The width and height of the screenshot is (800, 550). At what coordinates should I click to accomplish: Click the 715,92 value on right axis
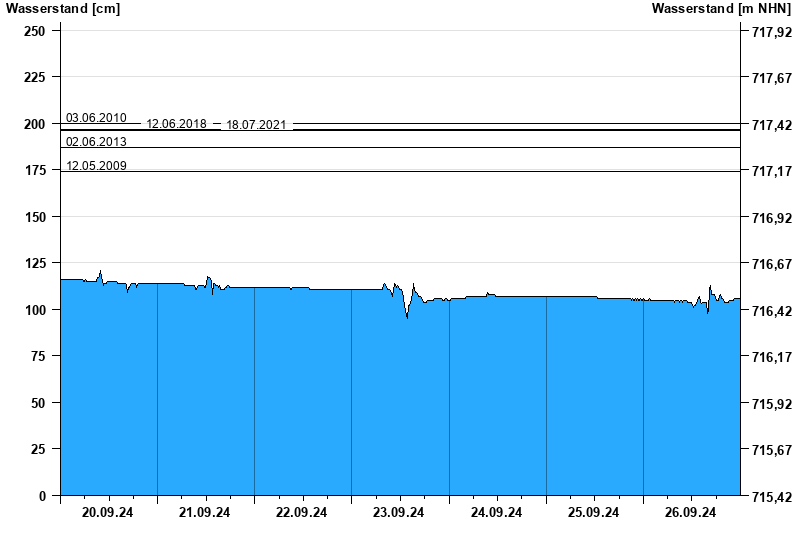[772, 404]
